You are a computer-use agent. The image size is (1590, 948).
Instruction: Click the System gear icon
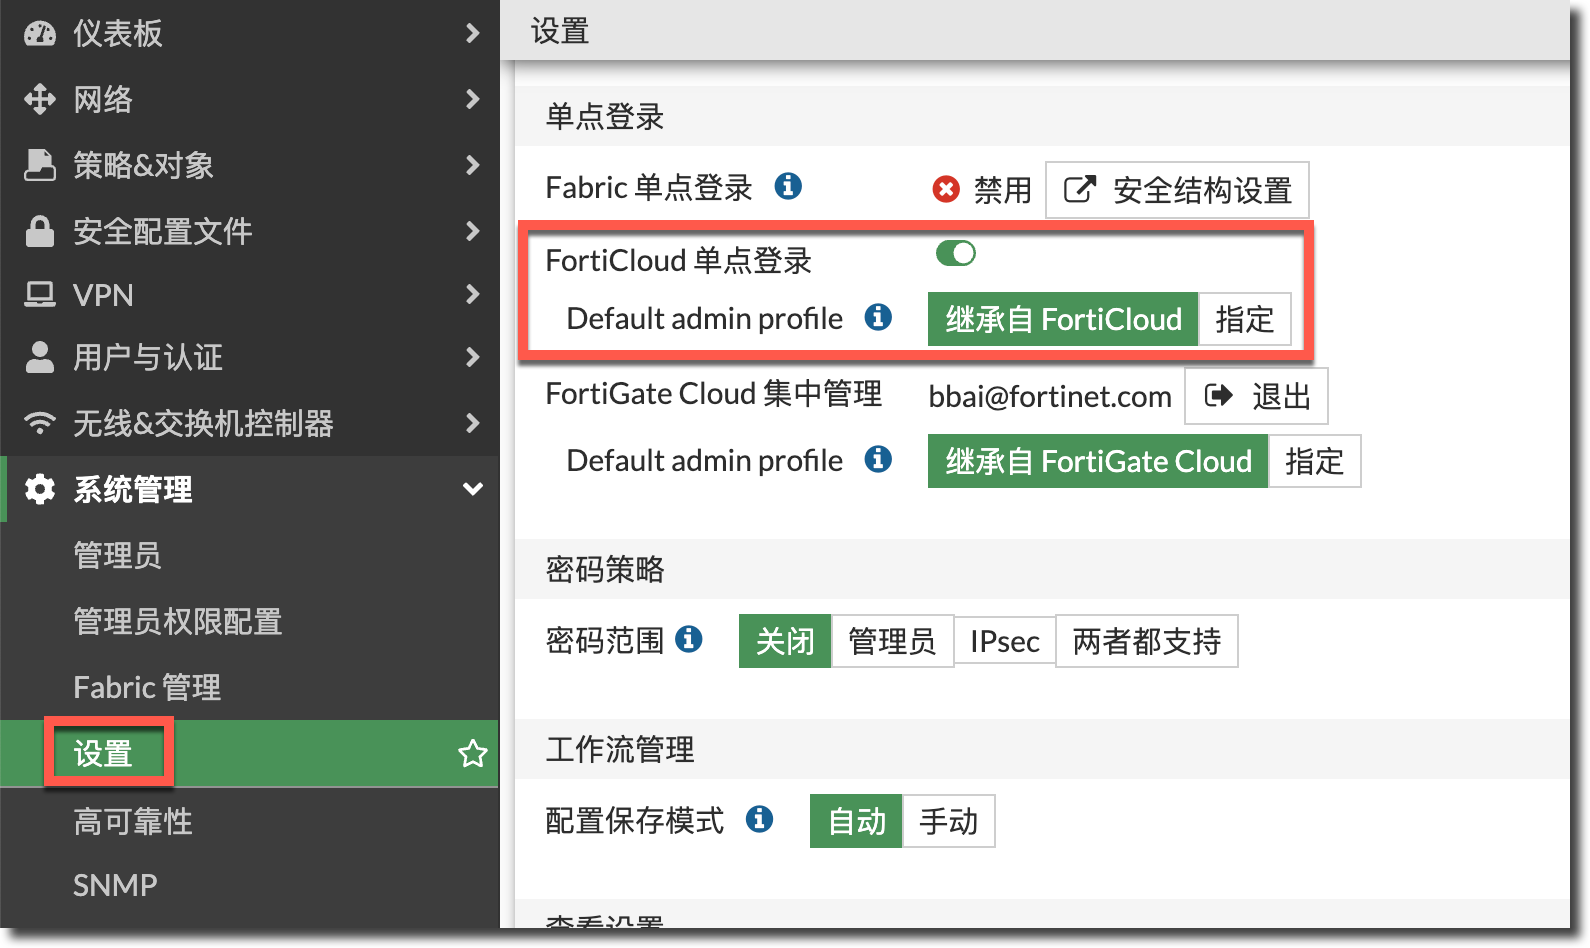(x=40, y=489)
